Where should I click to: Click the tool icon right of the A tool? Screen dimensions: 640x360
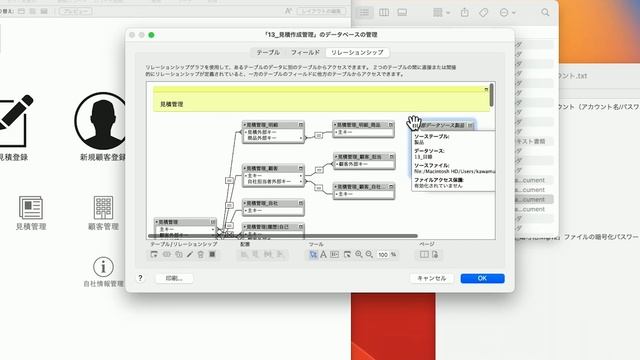335,254
